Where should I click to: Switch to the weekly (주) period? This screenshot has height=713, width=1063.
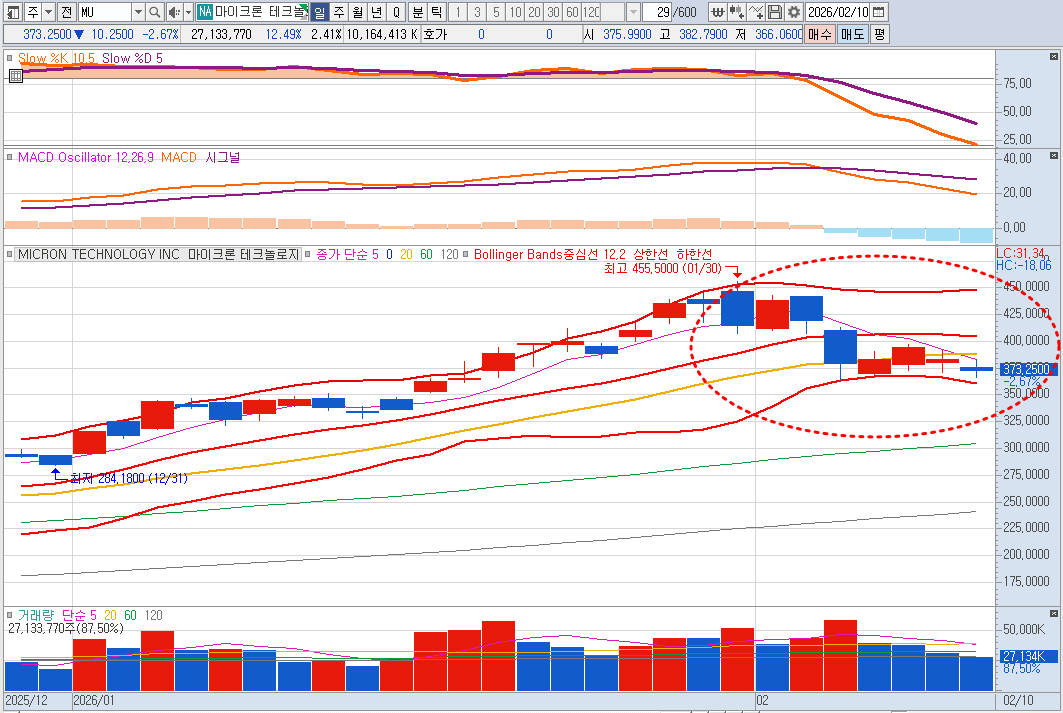(338, 12)
